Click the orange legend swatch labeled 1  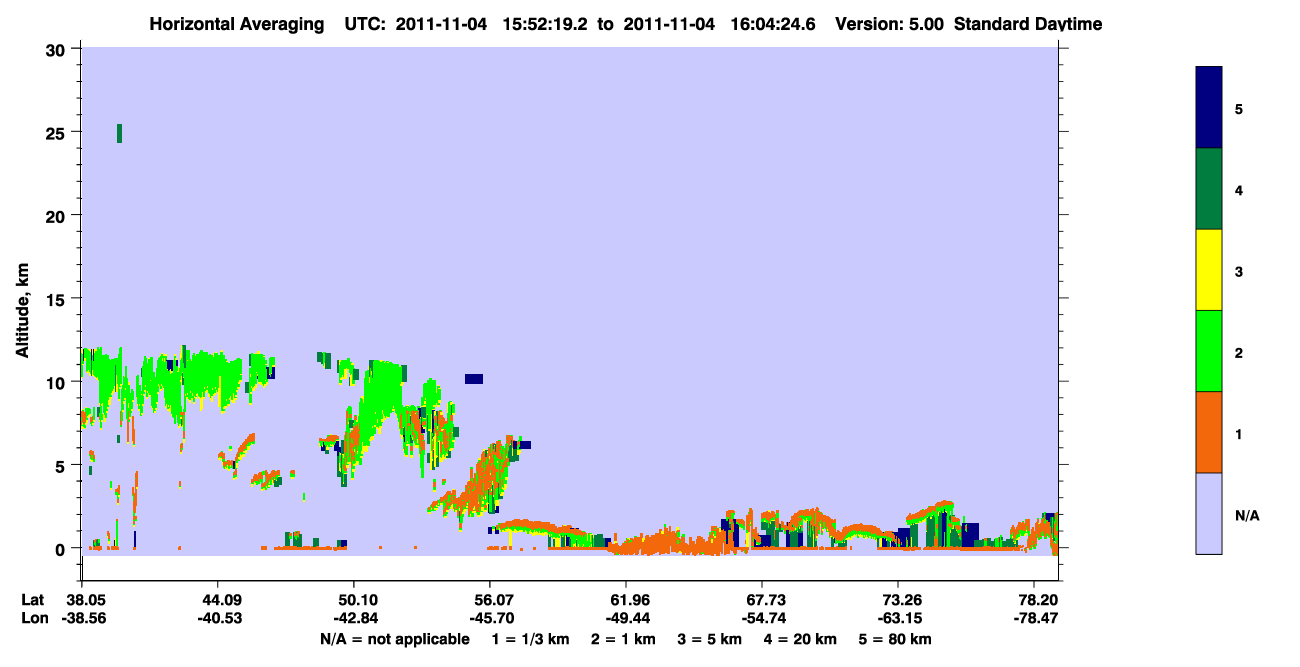pos(1209,432)
